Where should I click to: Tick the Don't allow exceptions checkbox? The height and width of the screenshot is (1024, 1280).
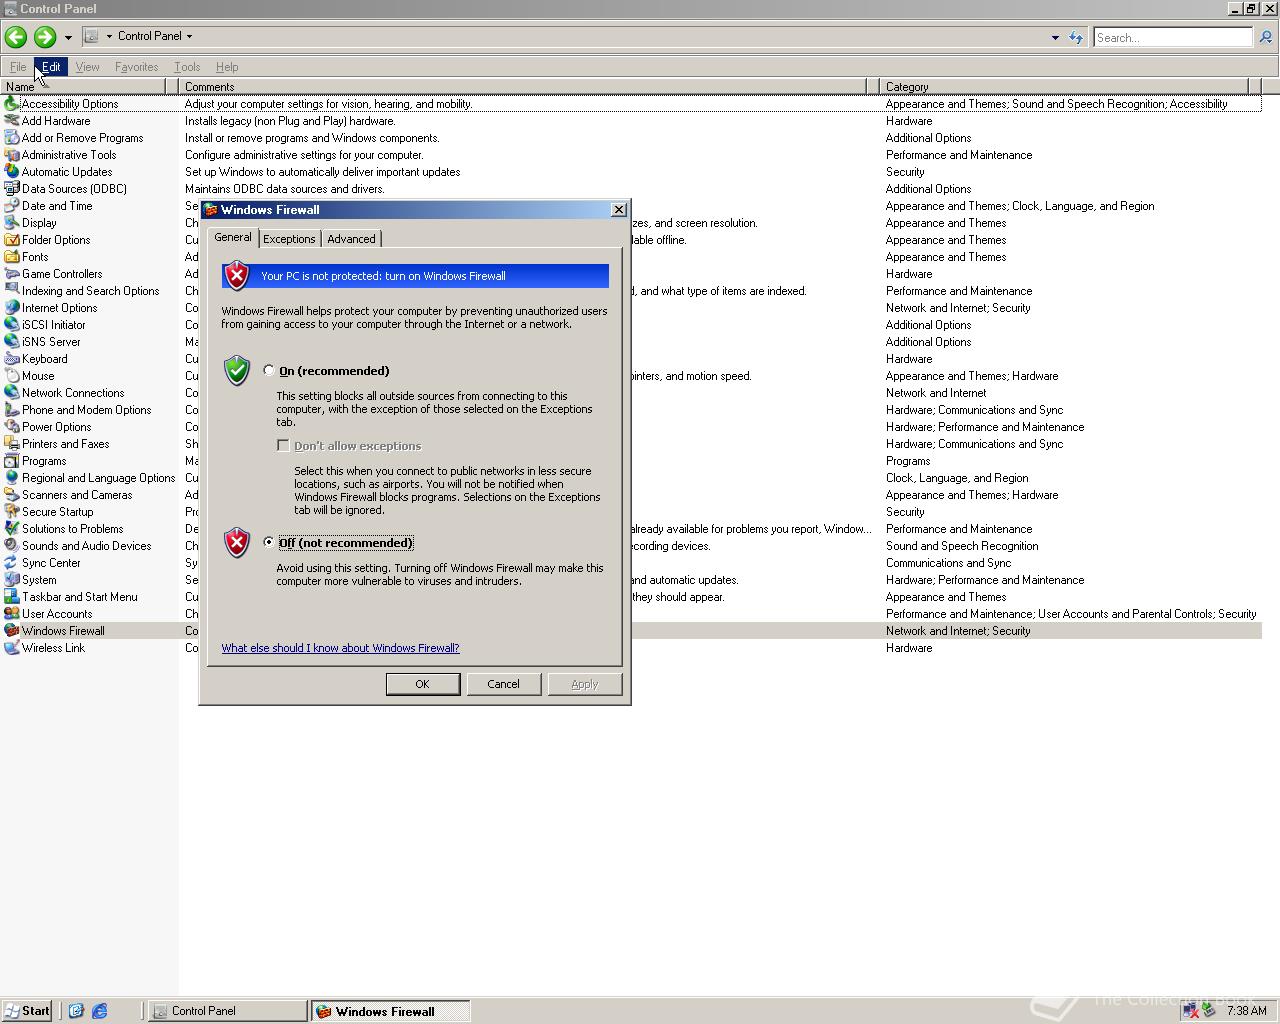tap(283, 445)
